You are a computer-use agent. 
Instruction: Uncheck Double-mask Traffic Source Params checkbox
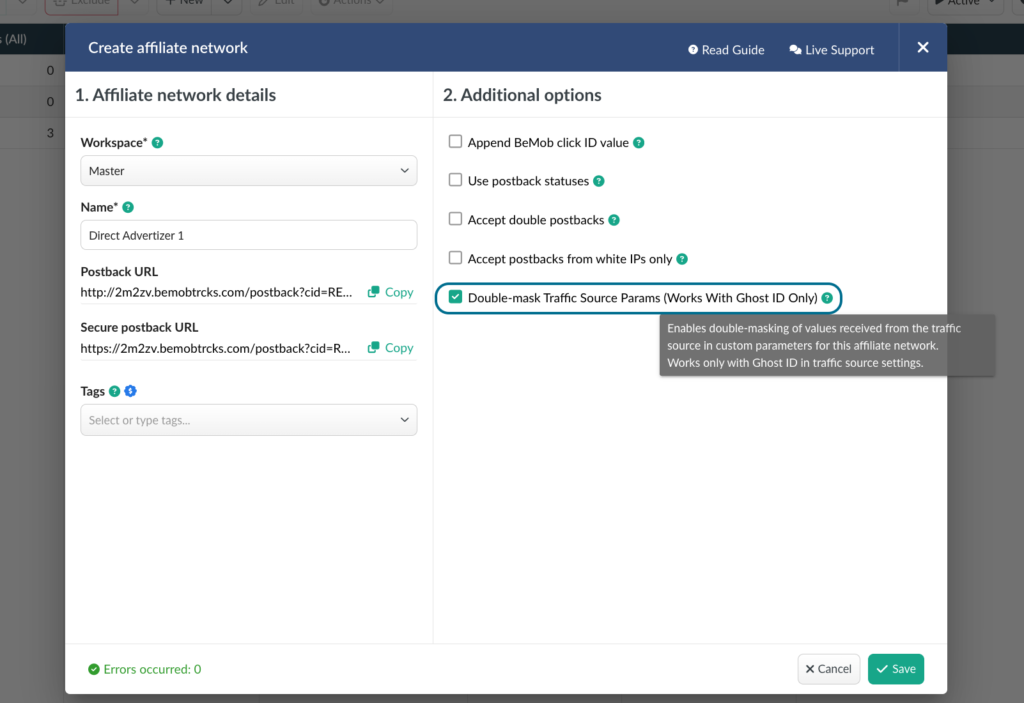[456, 298]
